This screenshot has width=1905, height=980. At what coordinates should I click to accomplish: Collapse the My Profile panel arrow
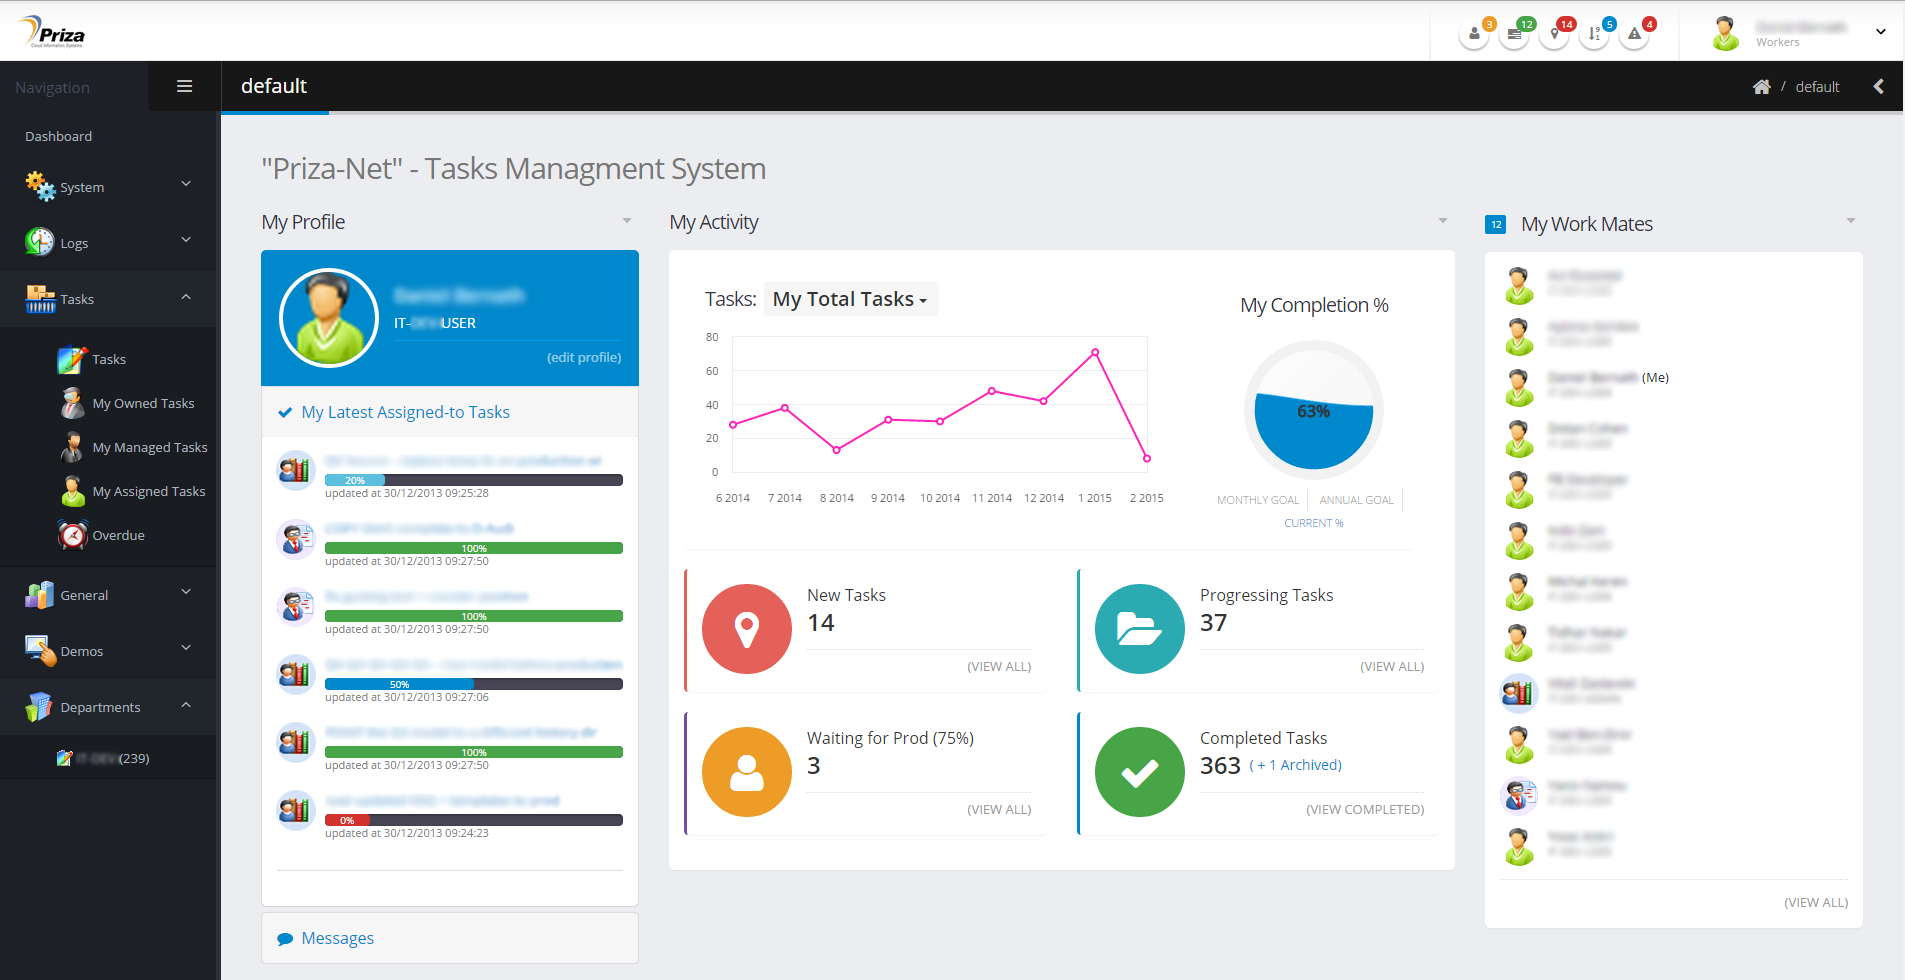pyautogui.click(x=627, y=221)
